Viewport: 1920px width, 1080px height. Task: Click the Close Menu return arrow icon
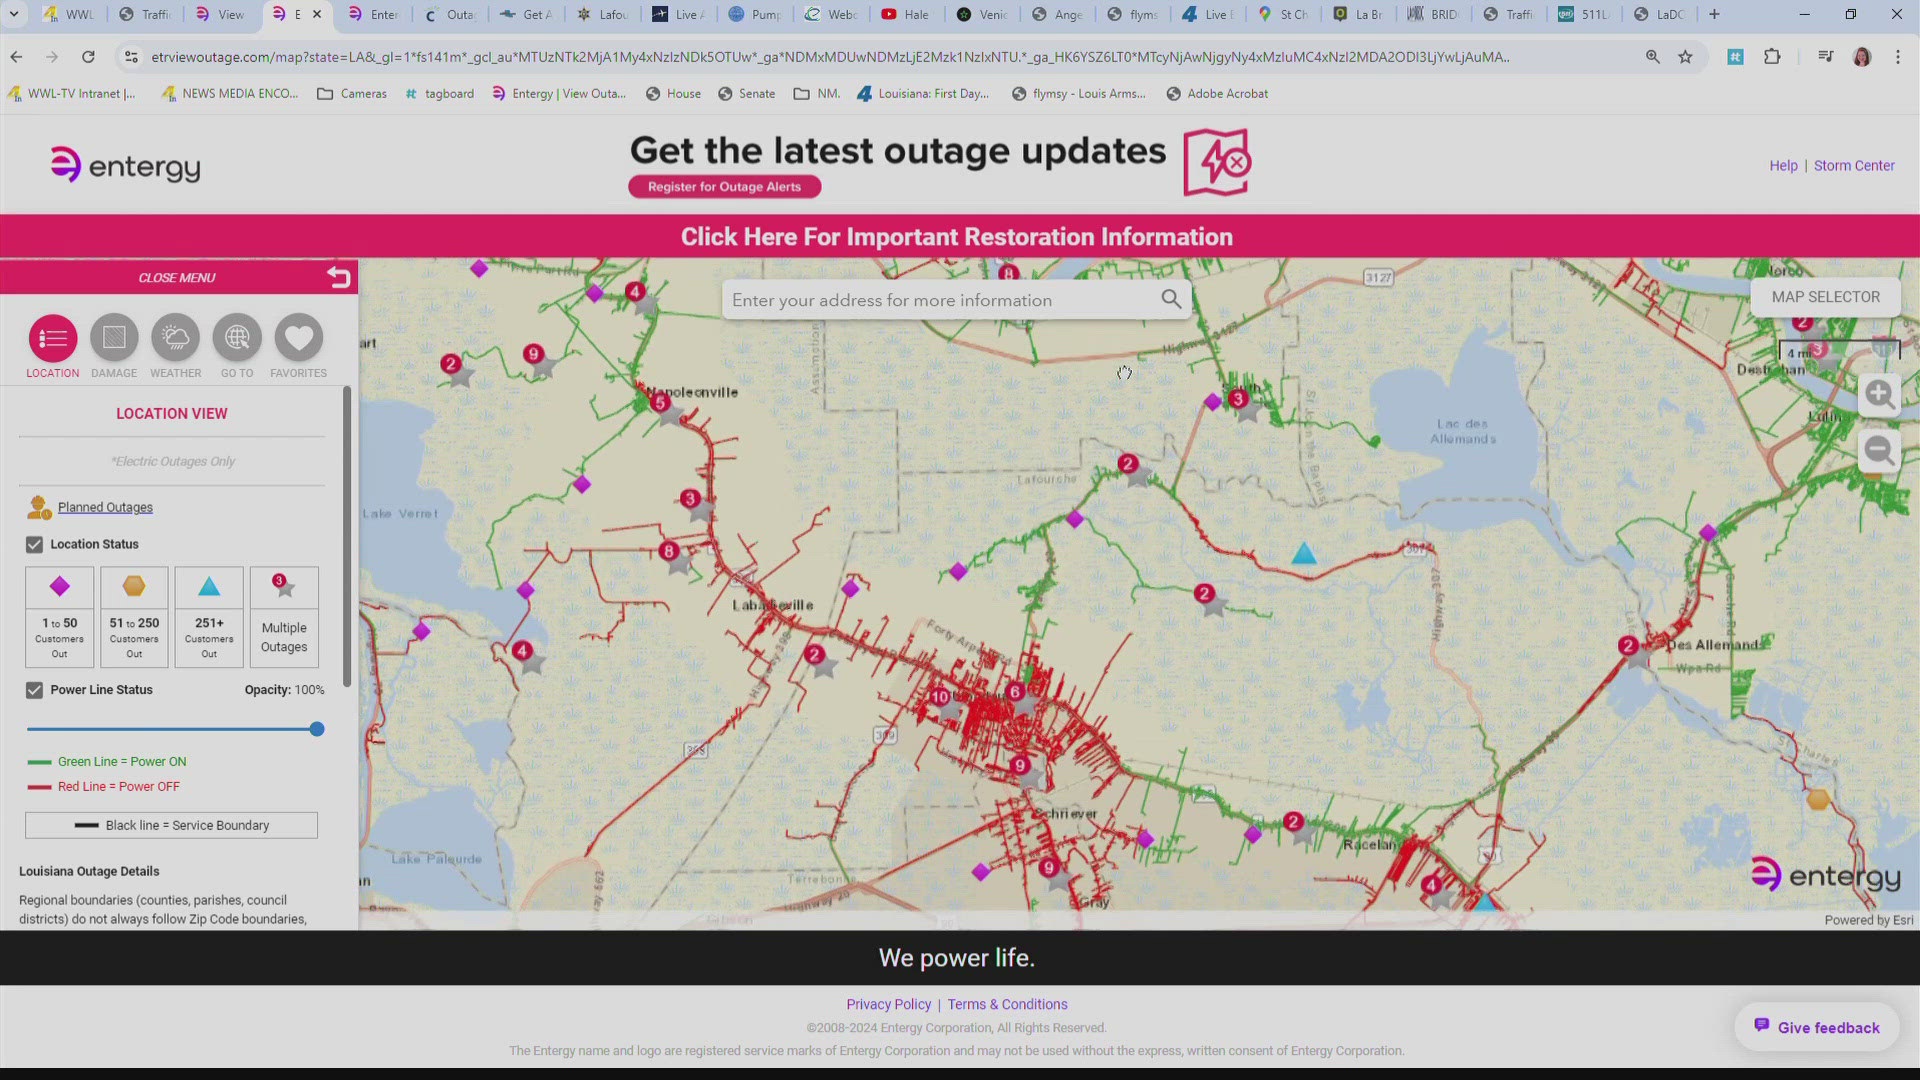[x=339, y=277]
